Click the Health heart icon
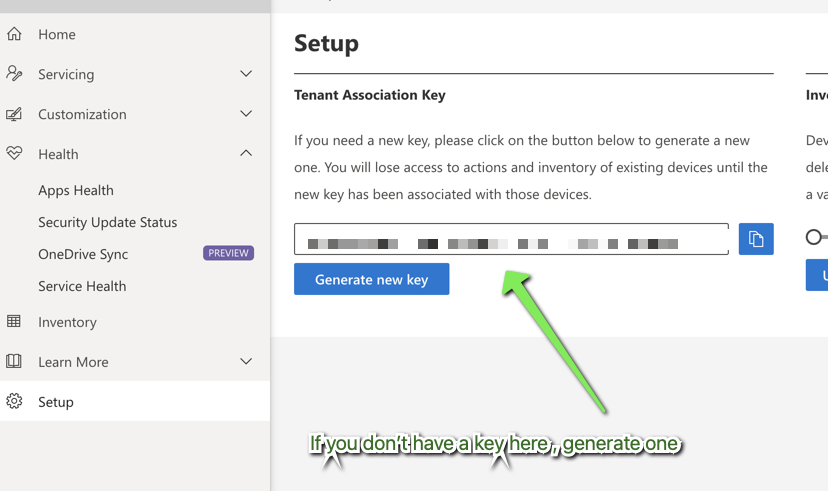The width and height of the screenshot is (828, 491). (x=14, y=154)
